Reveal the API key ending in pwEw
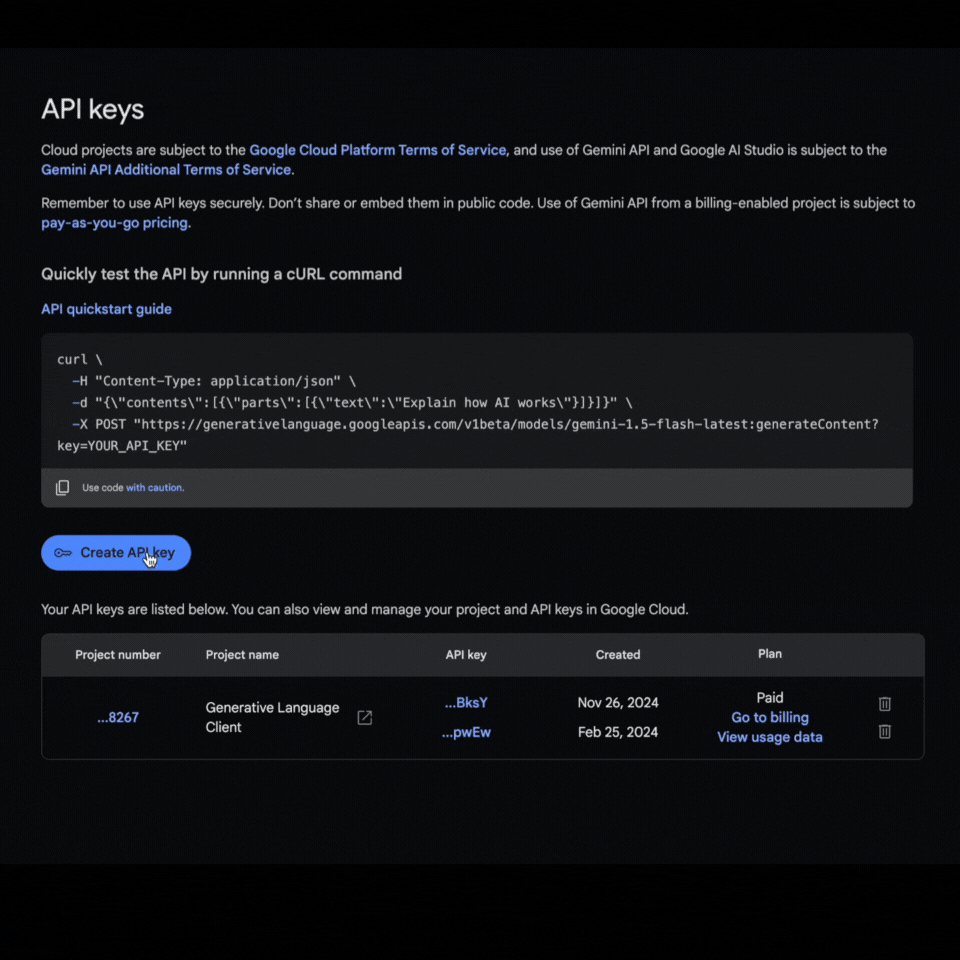This screenshot has width=960, height=960. pos(466,732)
